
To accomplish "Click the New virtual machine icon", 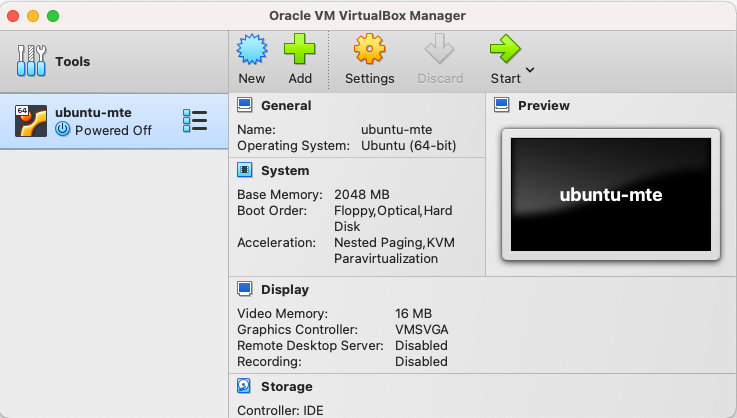I will (252, 49).
